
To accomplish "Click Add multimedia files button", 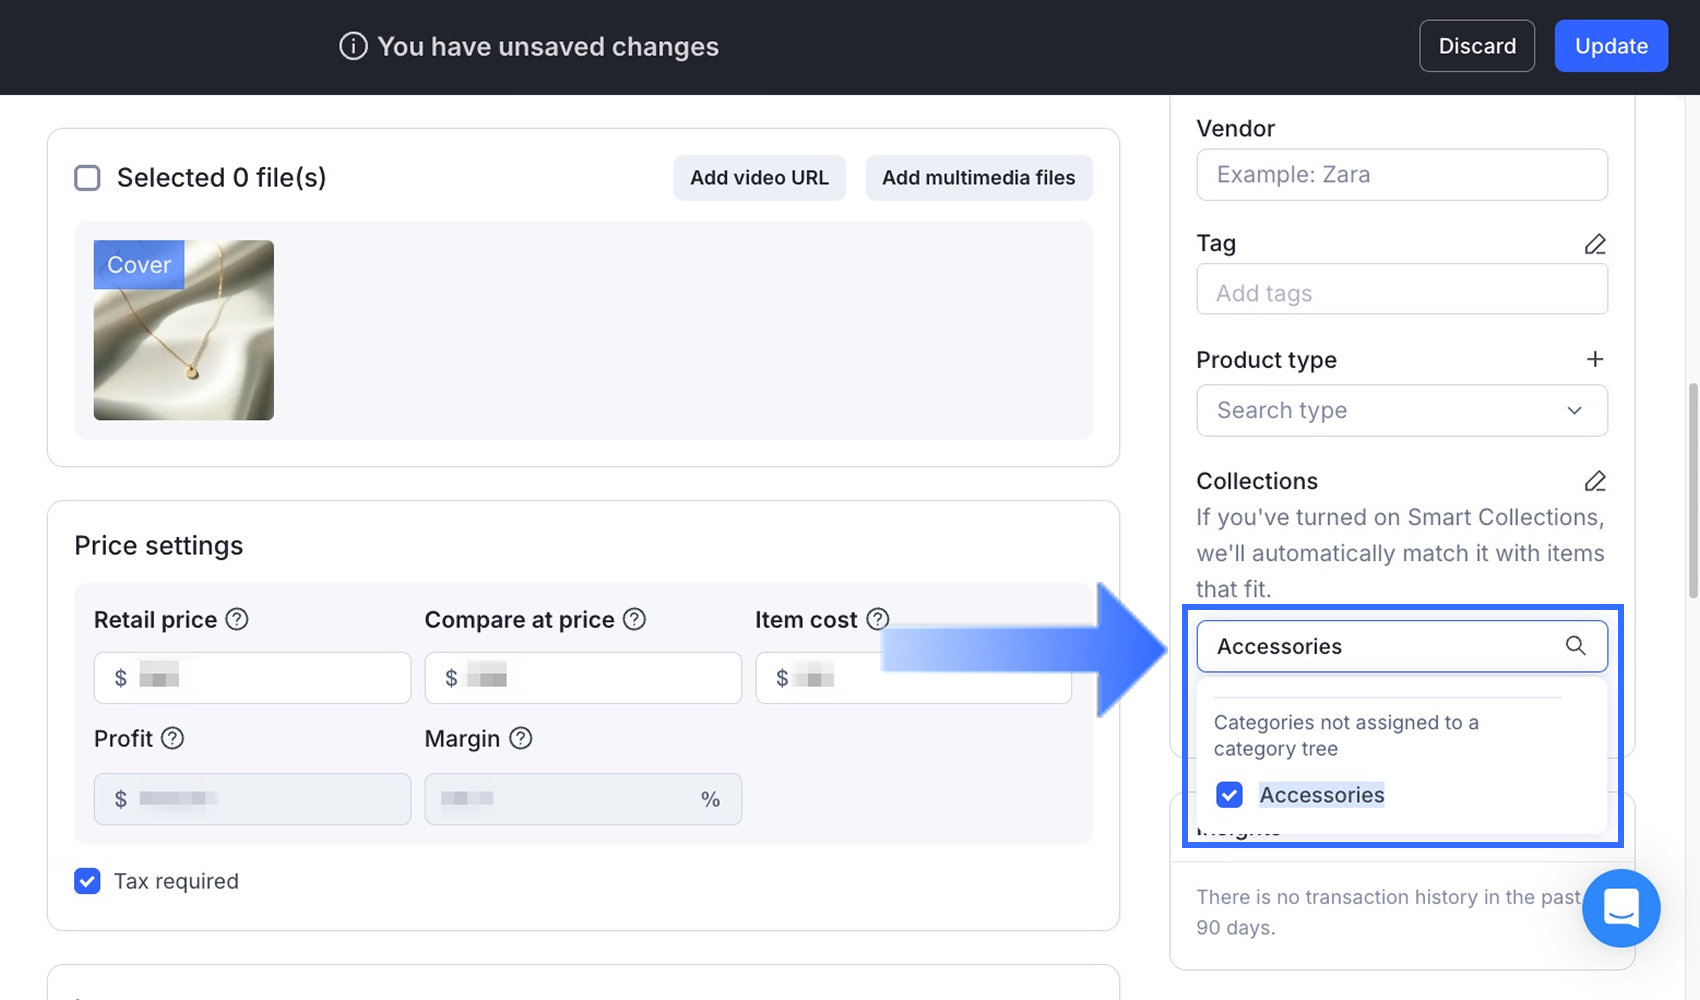I will [978, 178].
